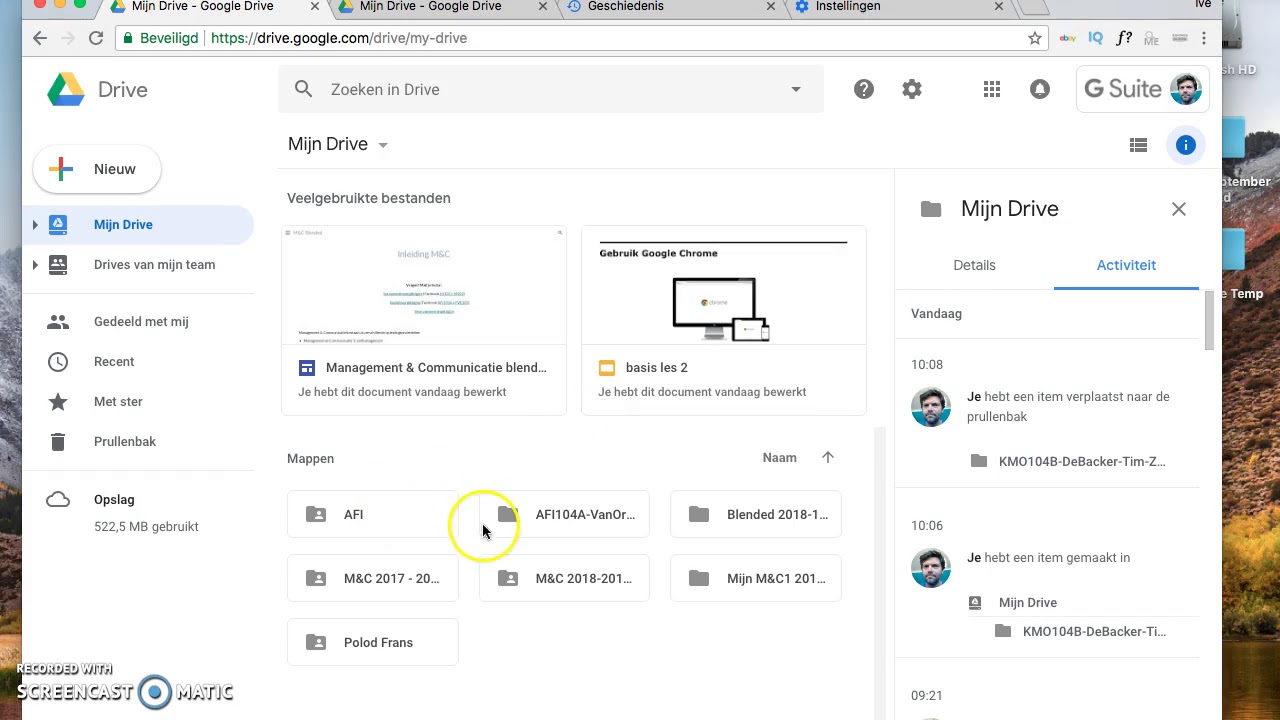Open the Drive help menu icon

pos(864,89)
